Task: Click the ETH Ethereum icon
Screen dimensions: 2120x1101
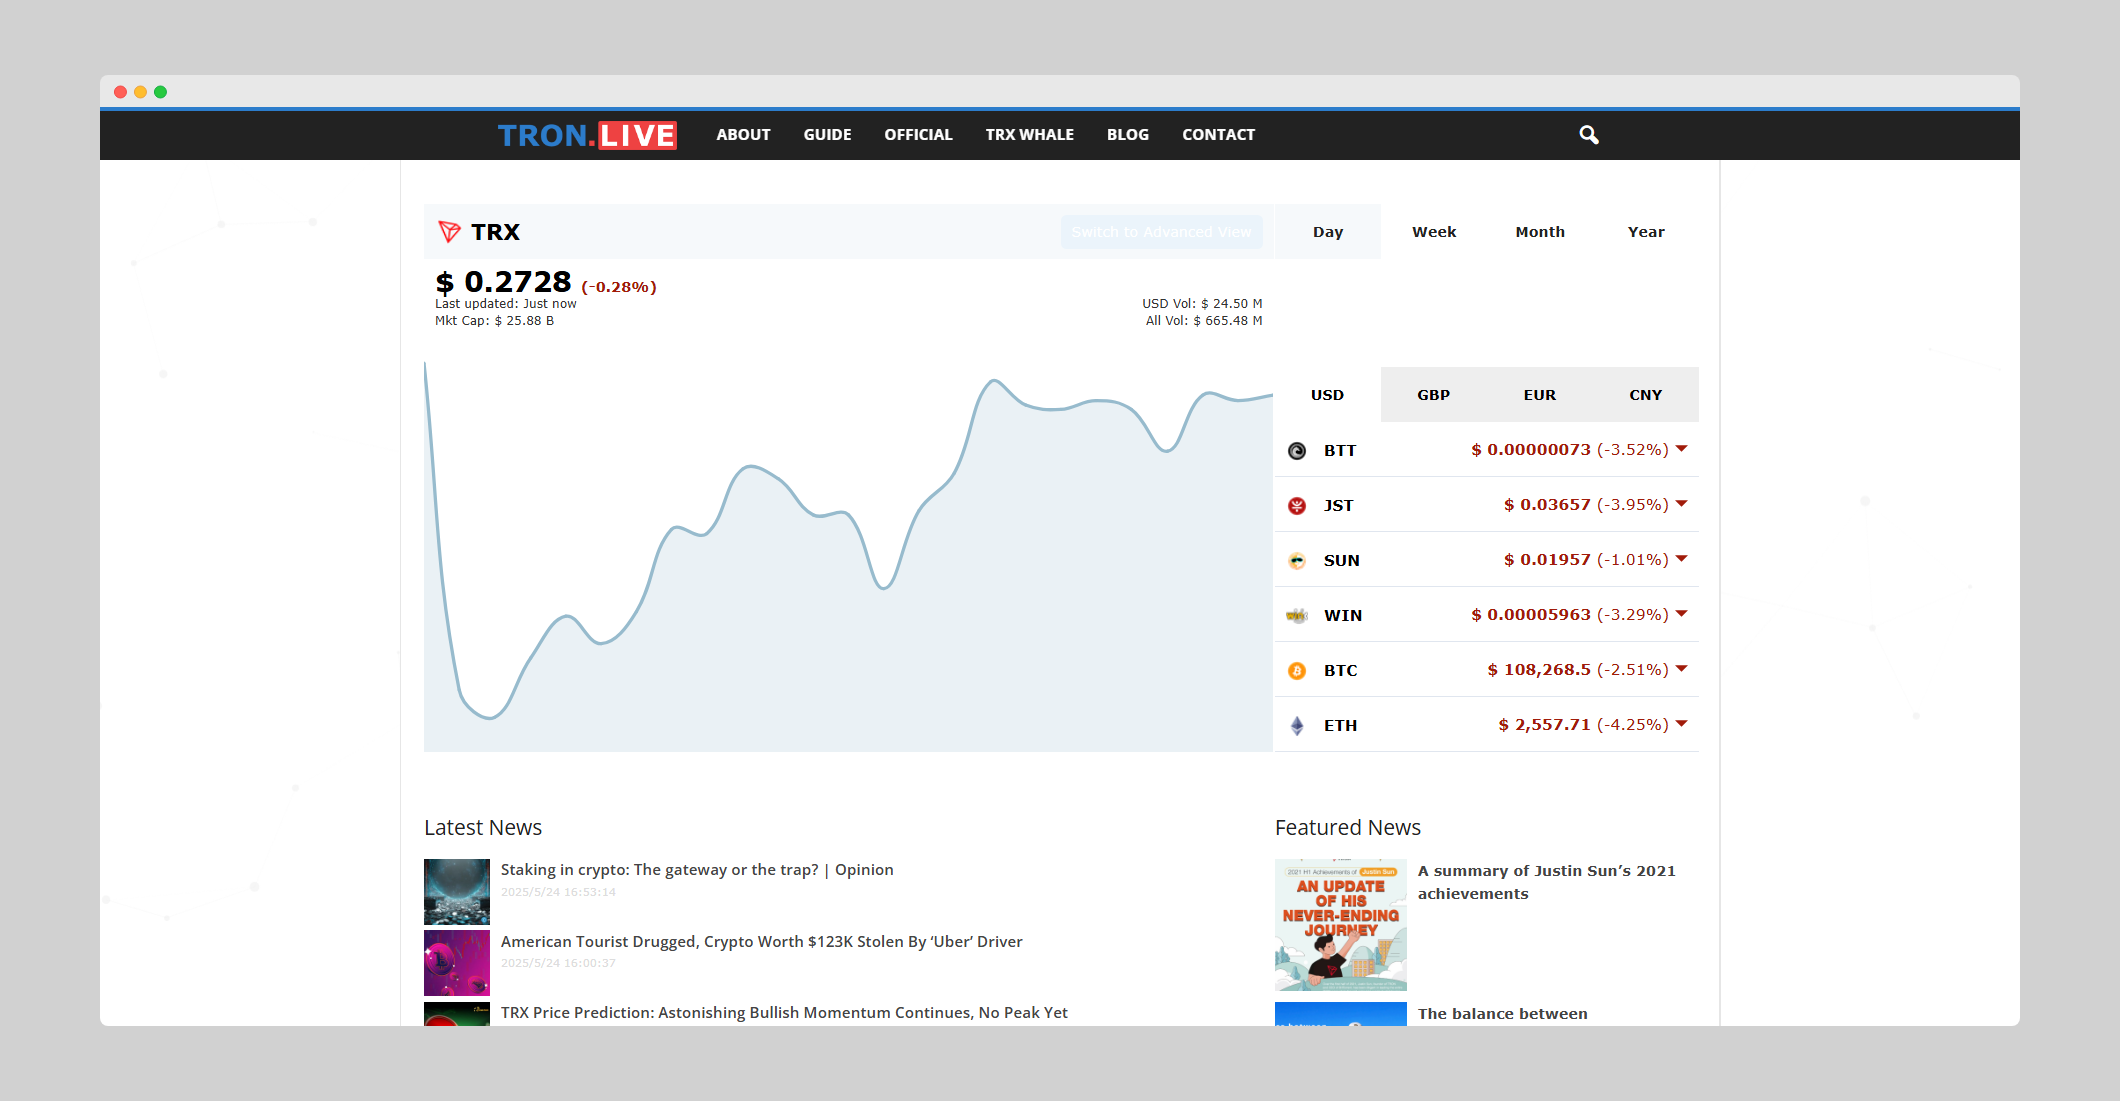Action: [1297, 726]
